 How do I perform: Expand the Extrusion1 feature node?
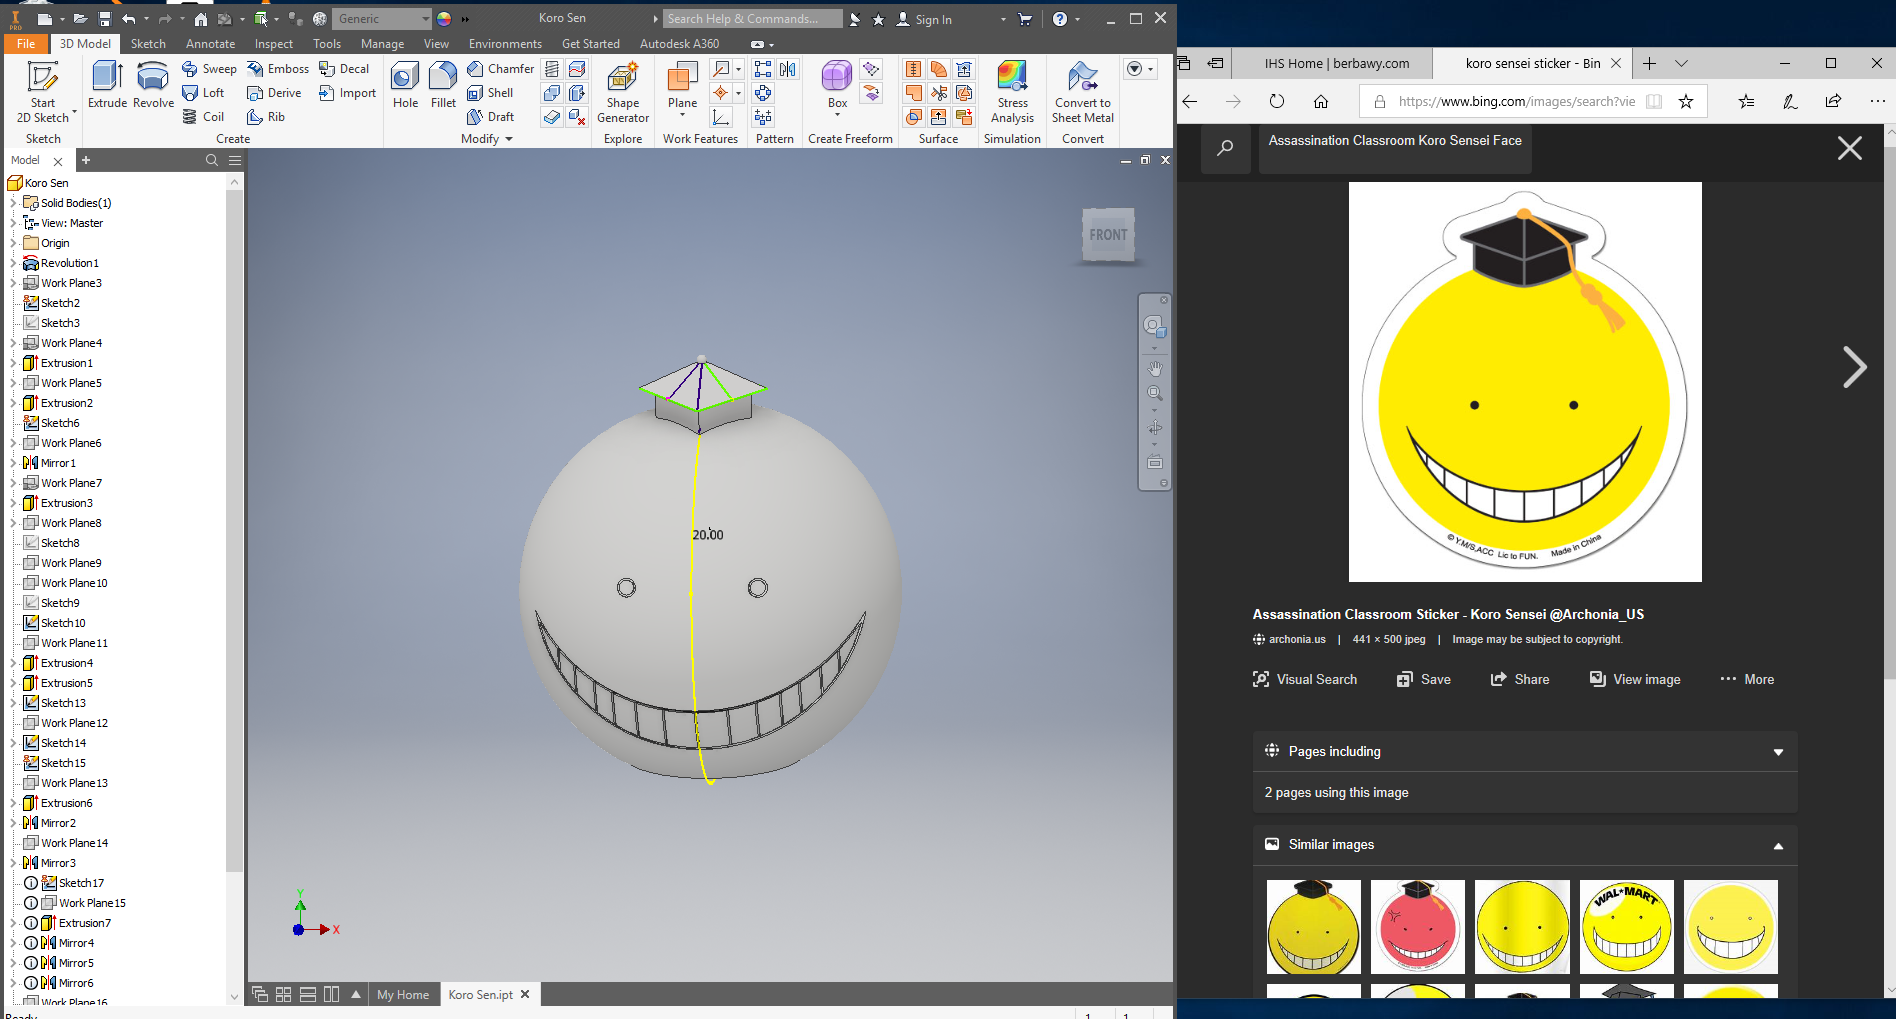(14, 363)
